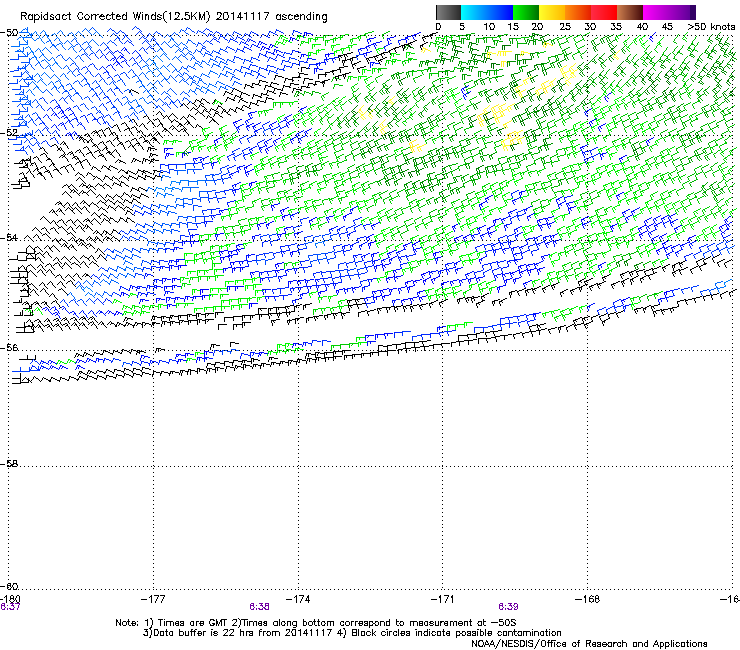Click the '-174' longitude label
740x650 pixels.
298,599
